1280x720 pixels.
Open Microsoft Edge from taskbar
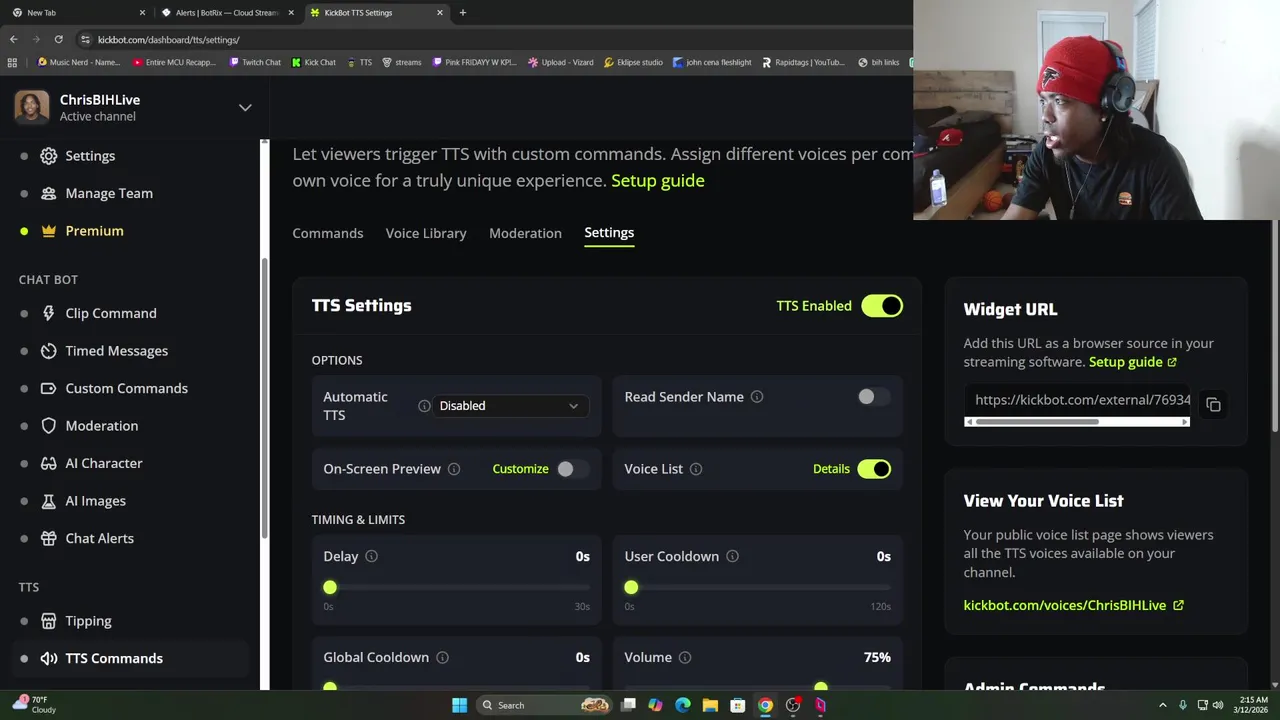click(683, 705)
